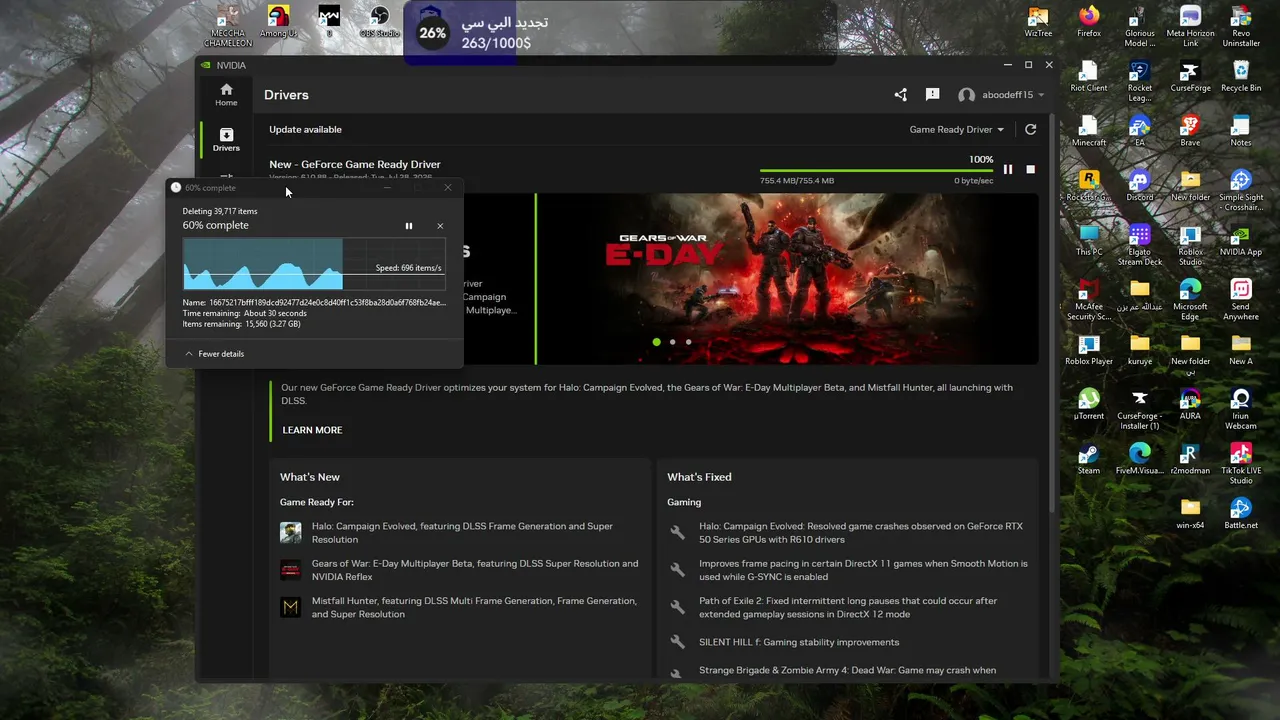Viewport: 1280px width, 720px height.
Task: Select the first banner carousel dot
Action: [656, 342]
